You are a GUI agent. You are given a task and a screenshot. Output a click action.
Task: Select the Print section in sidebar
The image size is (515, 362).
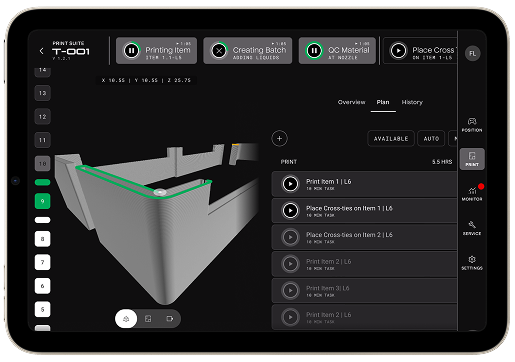472,159
